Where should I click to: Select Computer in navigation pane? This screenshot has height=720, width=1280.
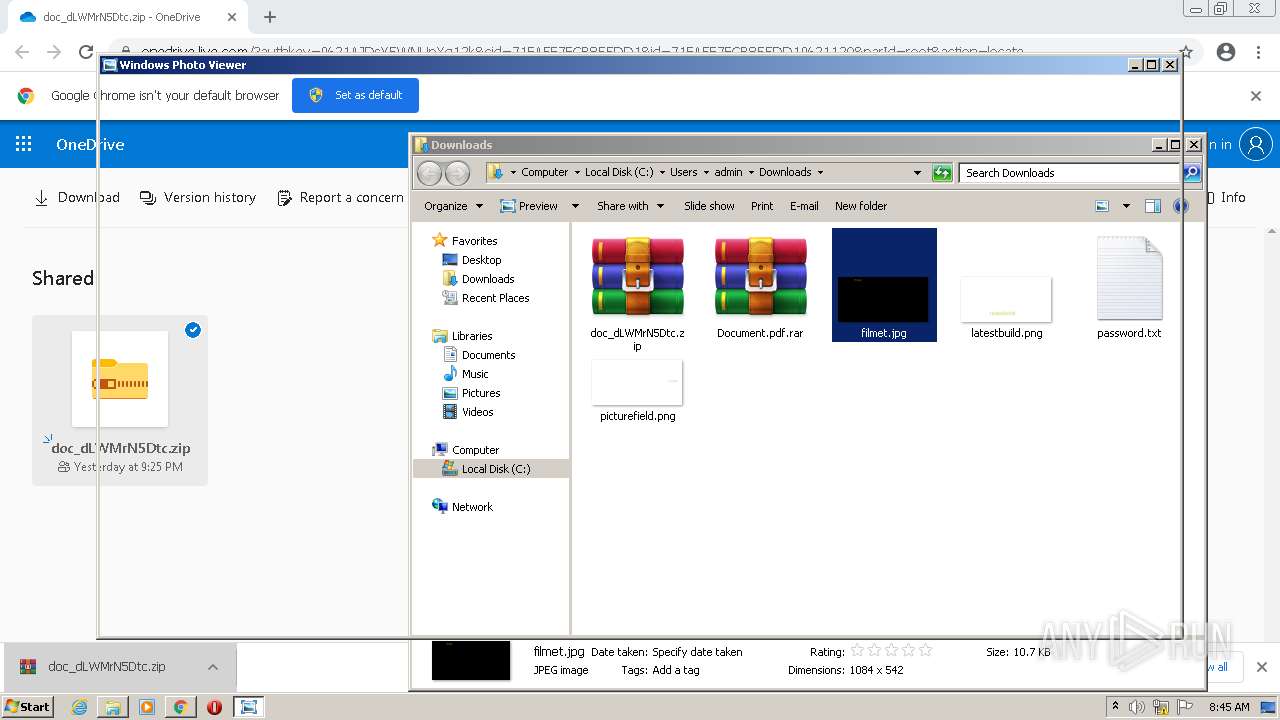(x=475, y=450)
